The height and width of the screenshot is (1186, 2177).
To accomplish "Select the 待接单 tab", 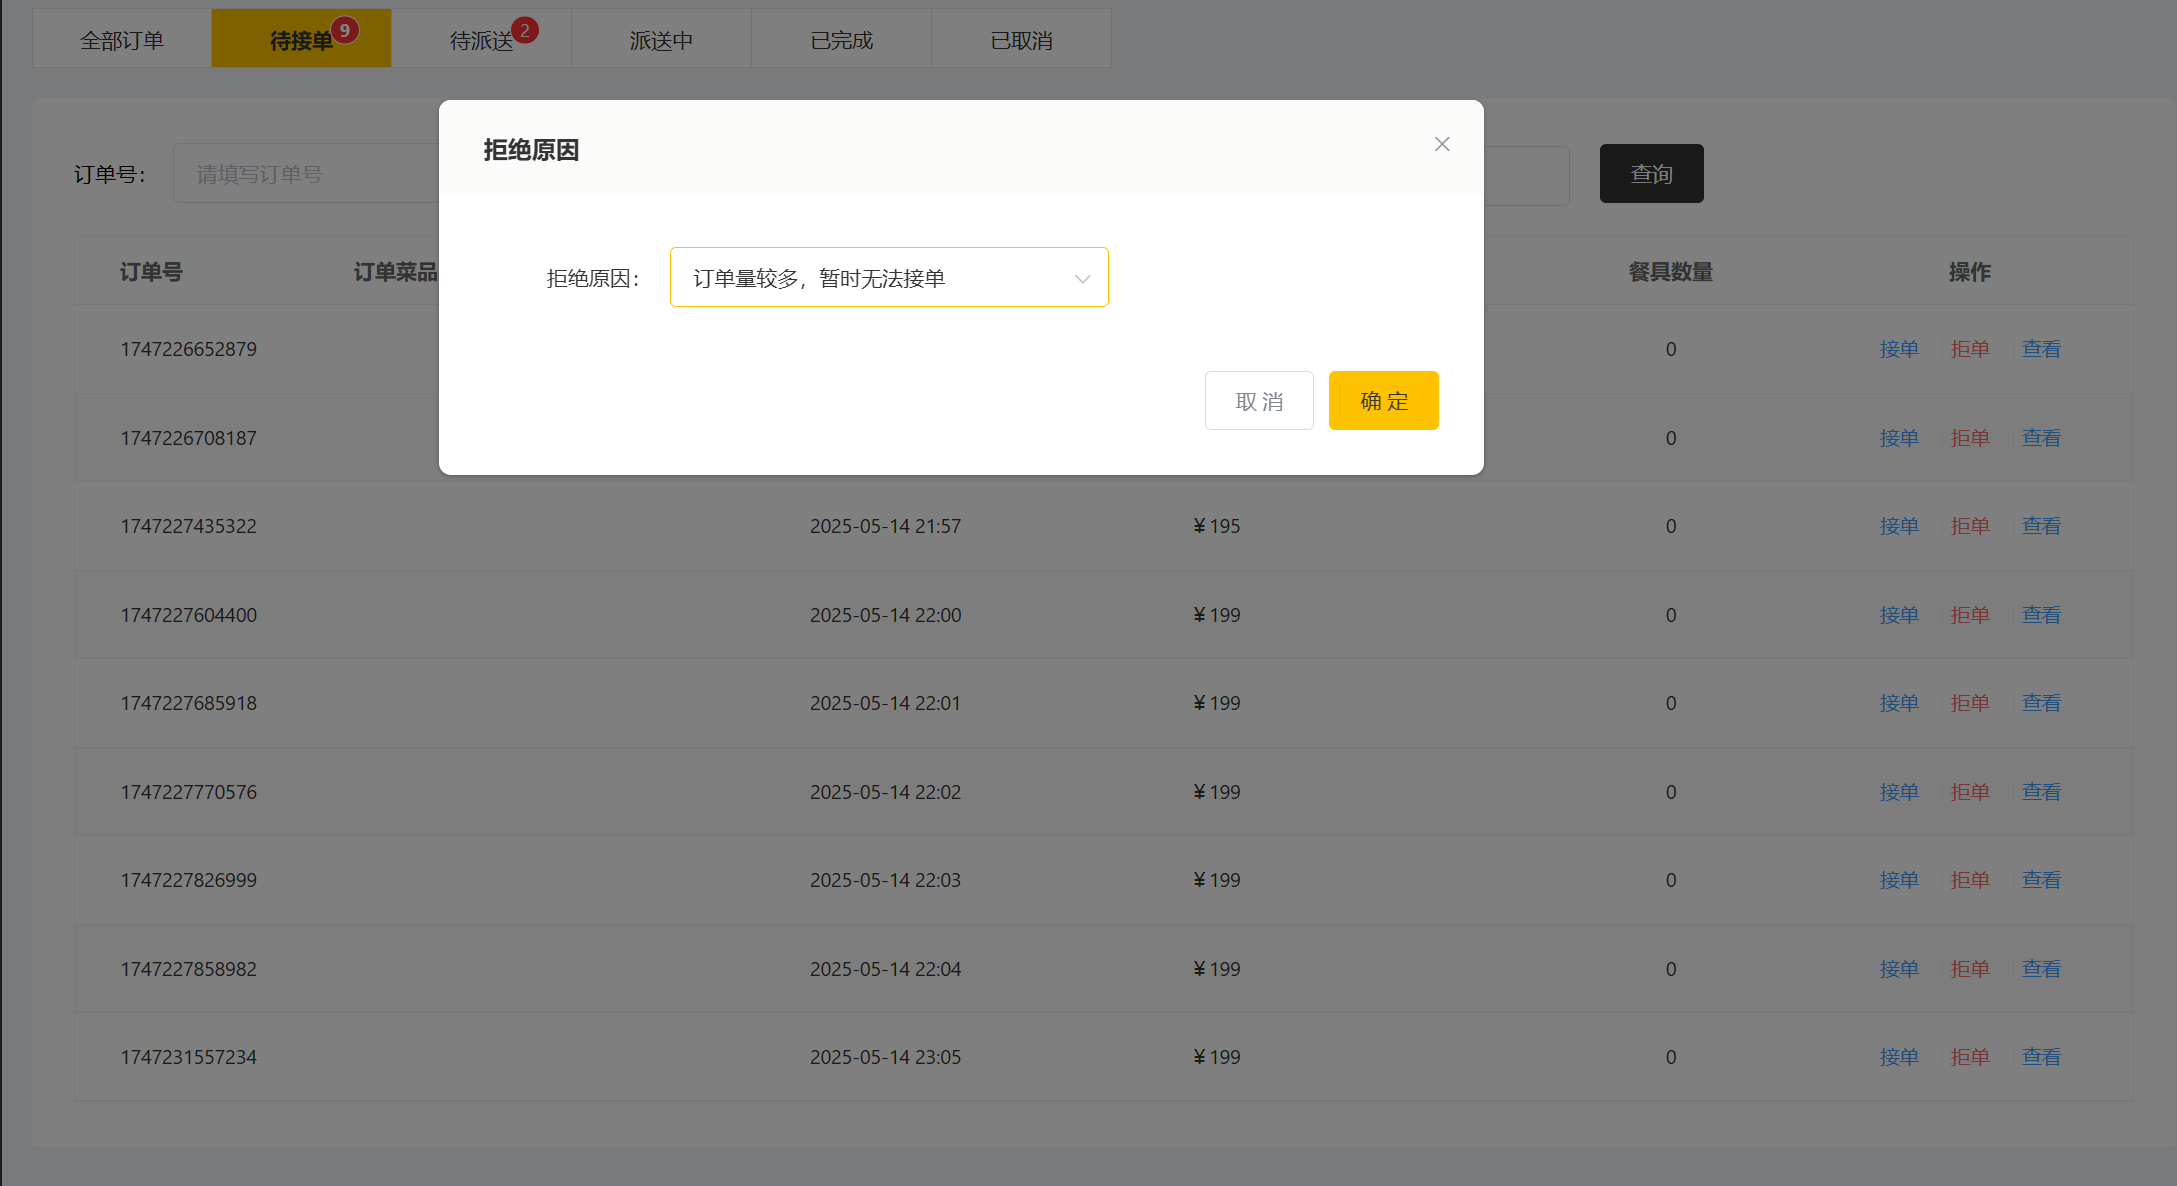I will (300, 40).
